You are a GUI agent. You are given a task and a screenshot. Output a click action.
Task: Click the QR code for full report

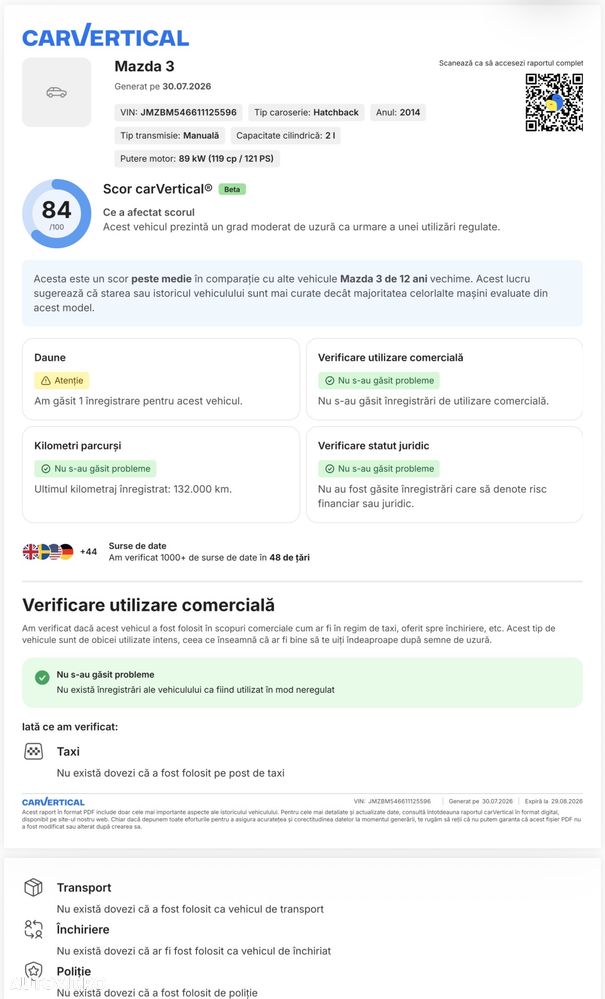pyautogui.click(x=554, y=103)
